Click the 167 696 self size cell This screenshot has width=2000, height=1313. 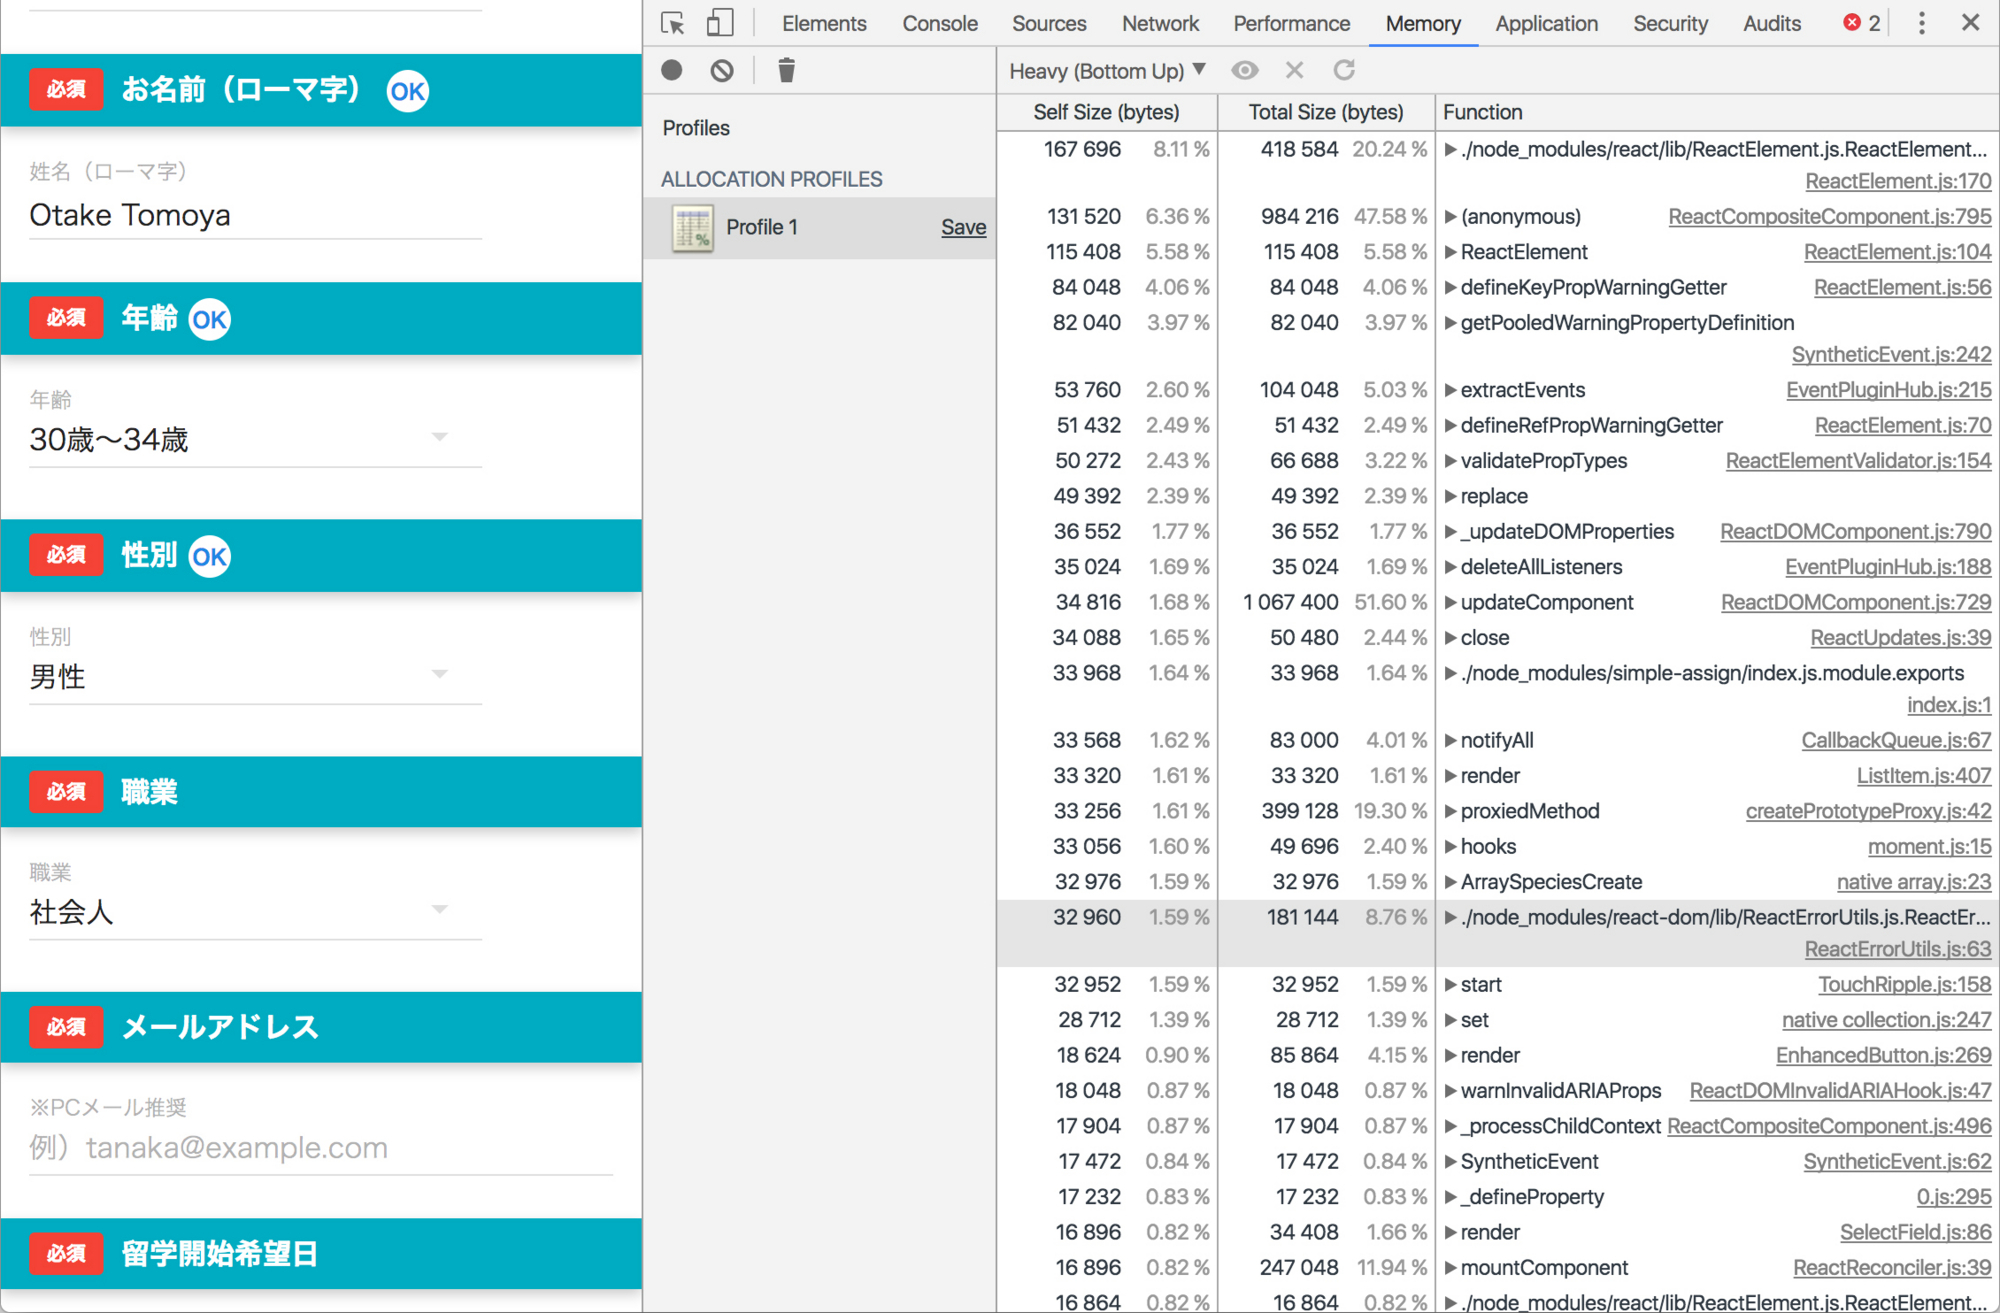pyautogui.click(x=1082, y=150)
